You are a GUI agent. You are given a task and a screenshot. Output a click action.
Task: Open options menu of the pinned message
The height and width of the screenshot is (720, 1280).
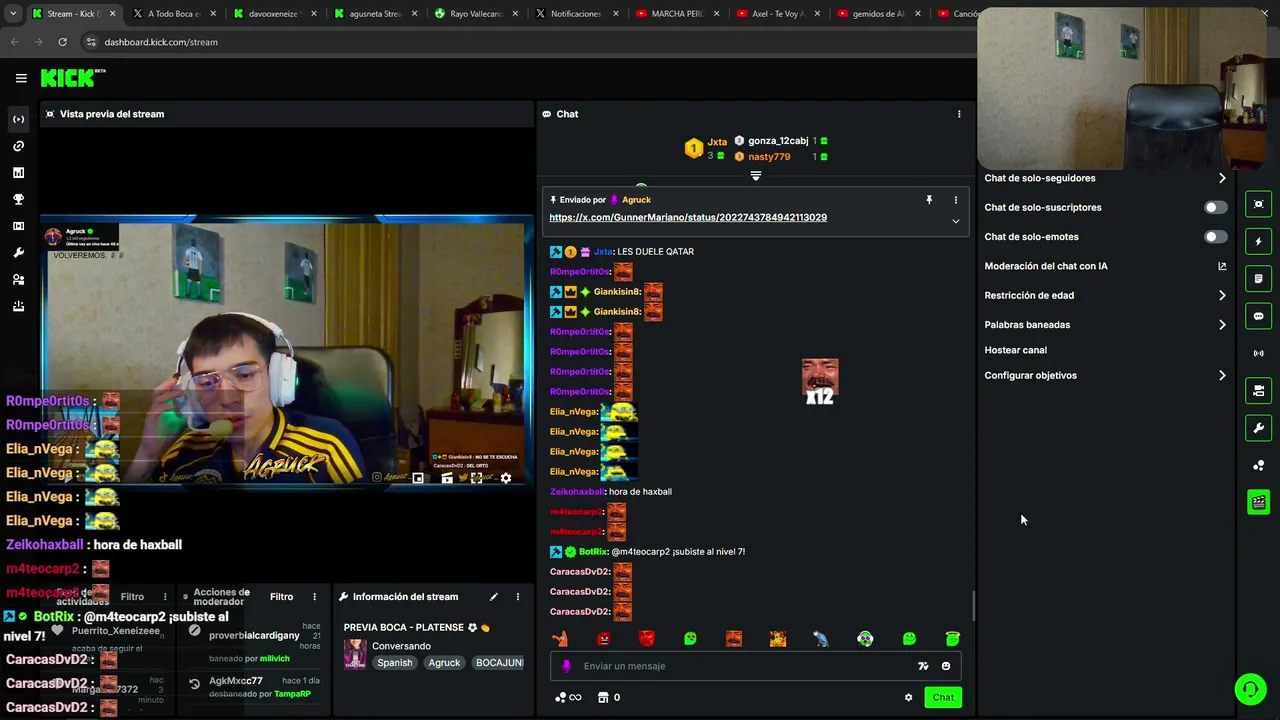955,200
